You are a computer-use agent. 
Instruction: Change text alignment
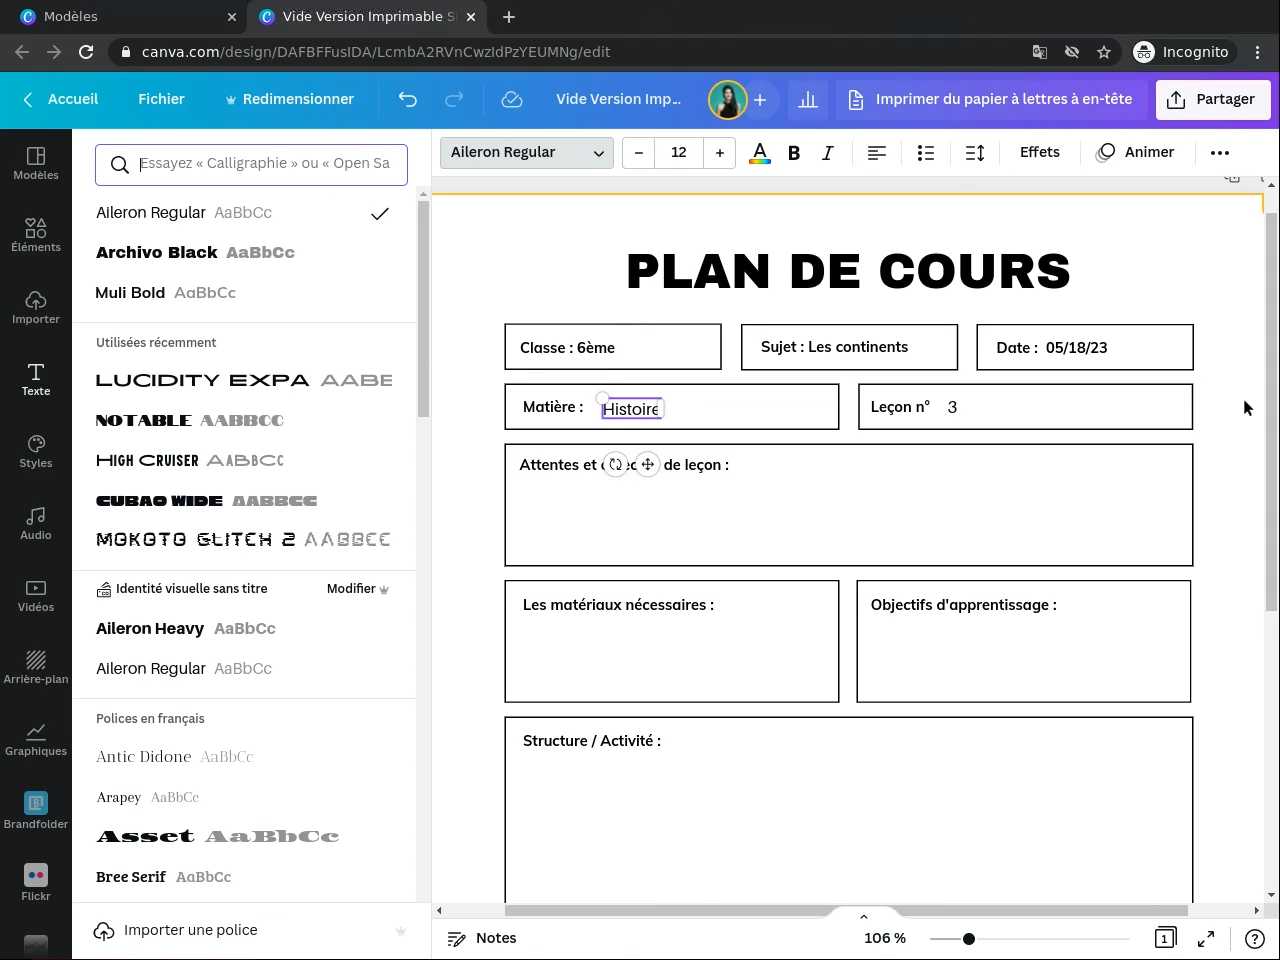point(877,153)
